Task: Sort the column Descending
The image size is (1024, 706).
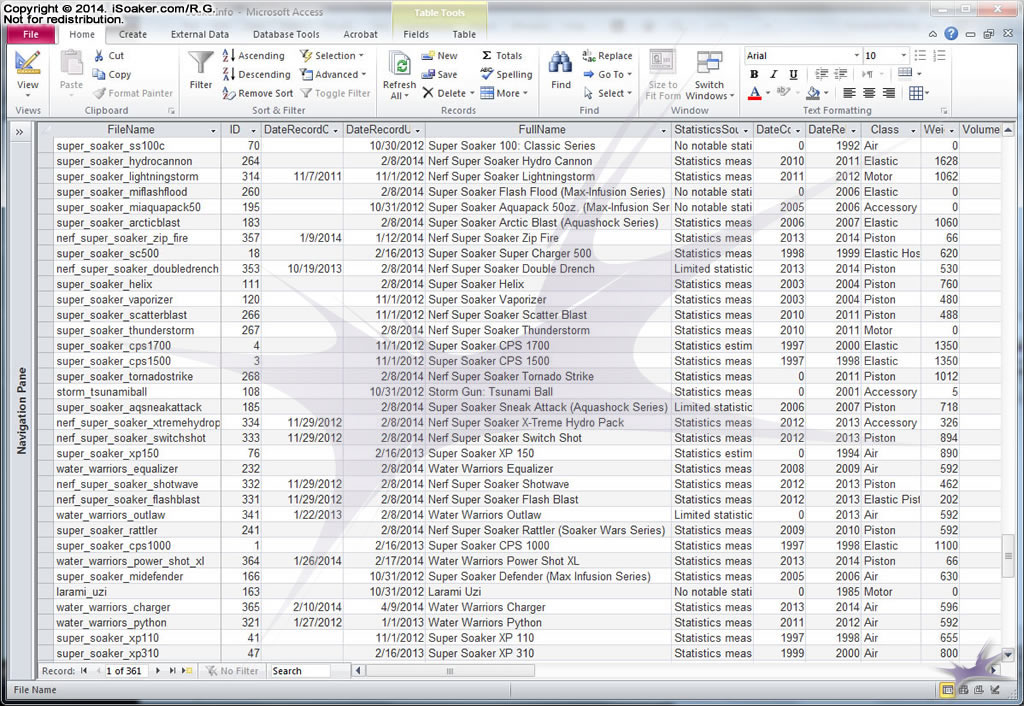Action: coord(256,74)
